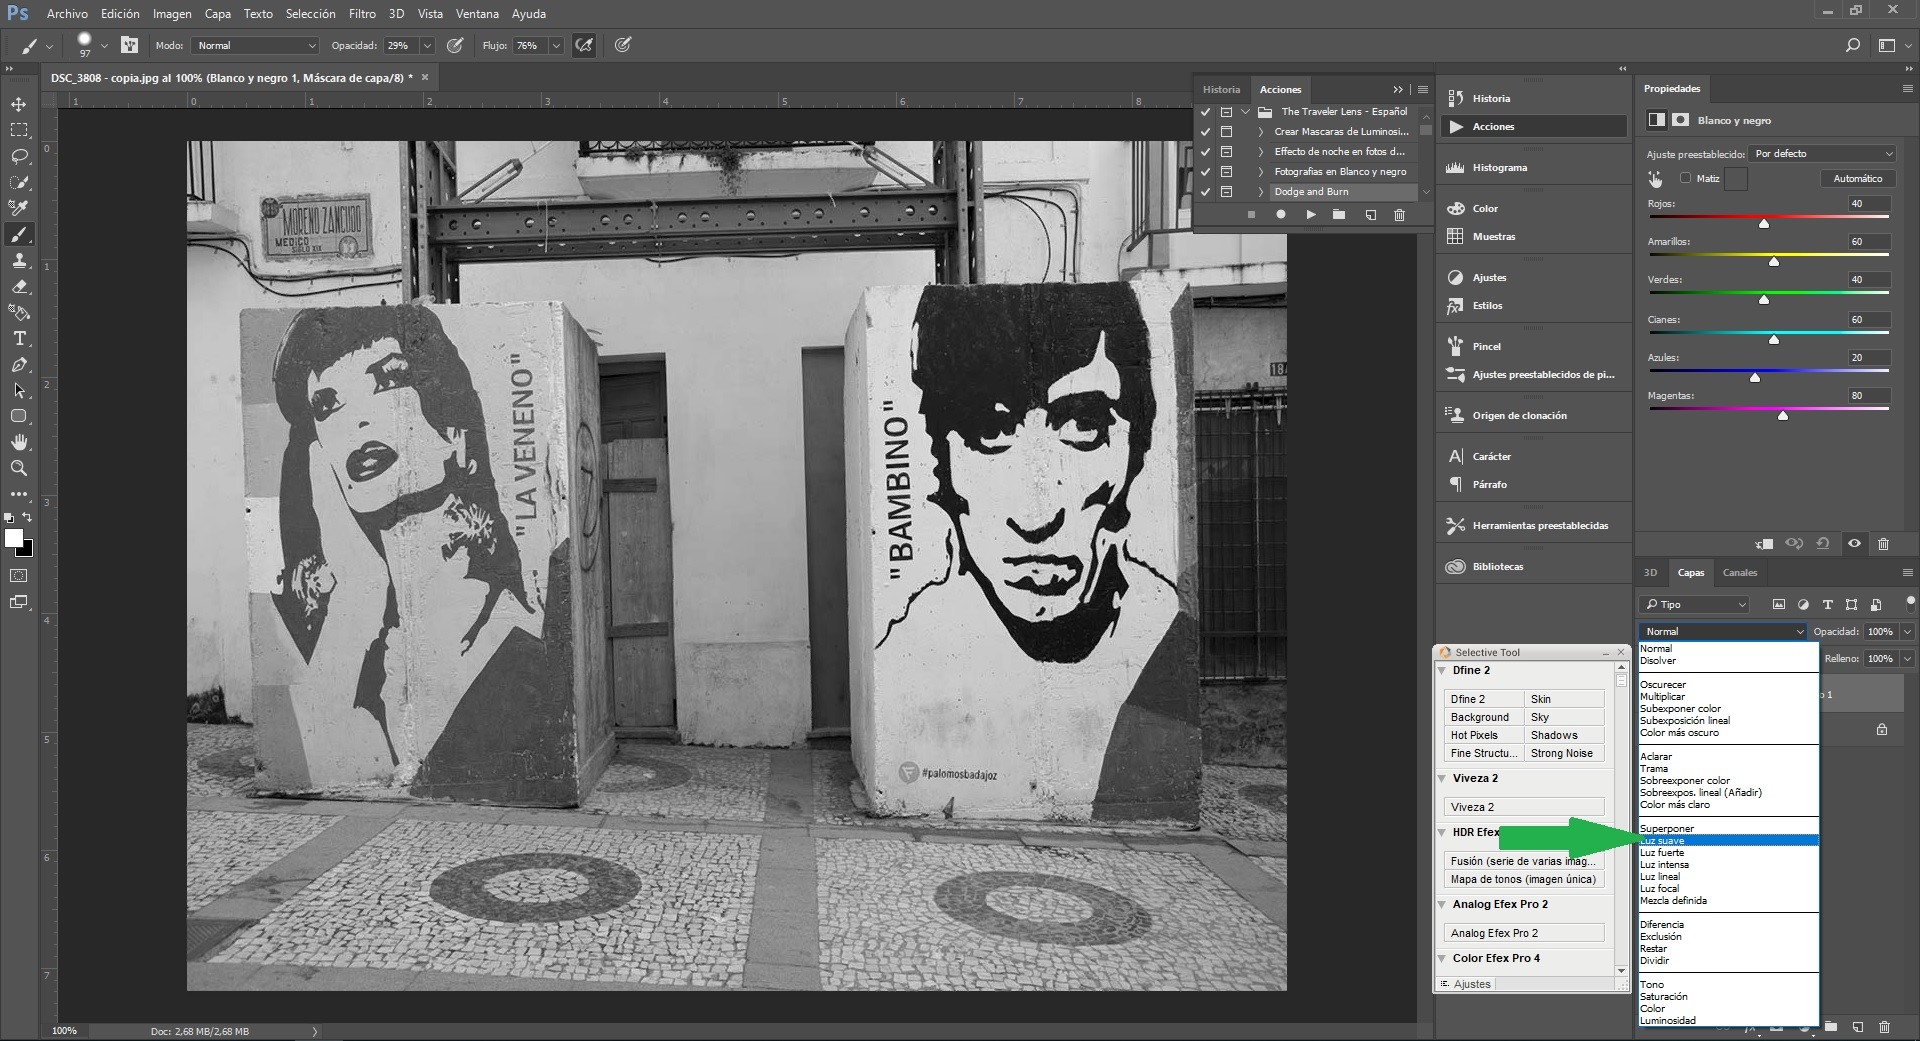The image size is (1920, 1041).
Task: Select the Eraser tool
Action: tap(19, 286)
